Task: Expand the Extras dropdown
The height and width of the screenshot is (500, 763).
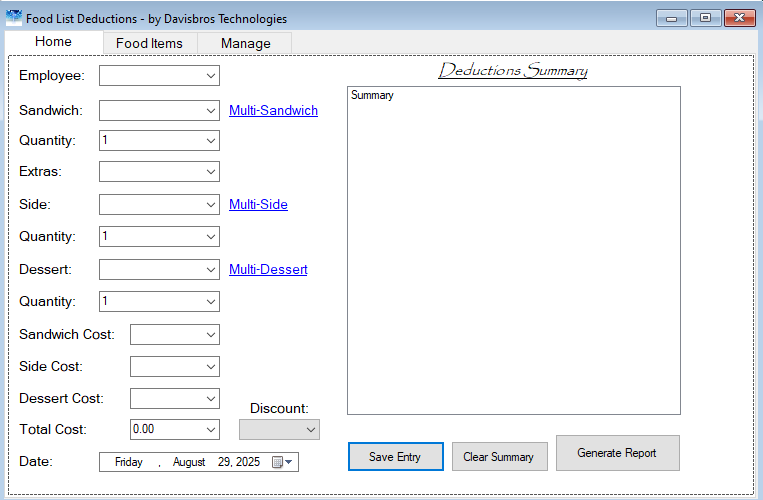Action: (159, 172)
